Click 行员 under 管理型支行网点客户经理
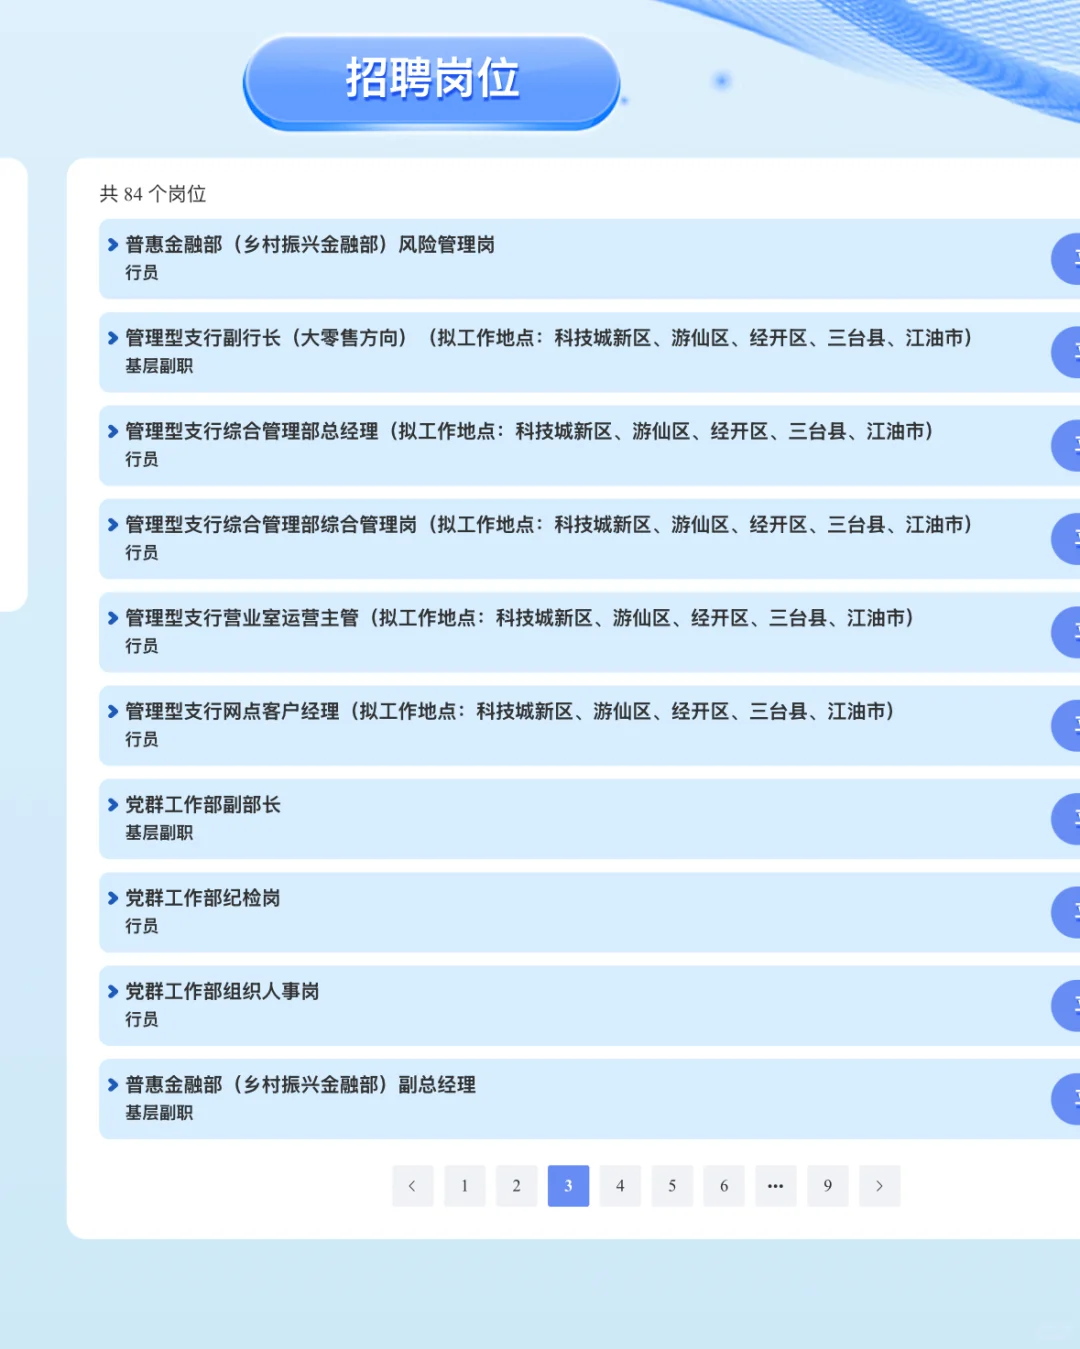1080x1349 pixels. click(142, 739)
